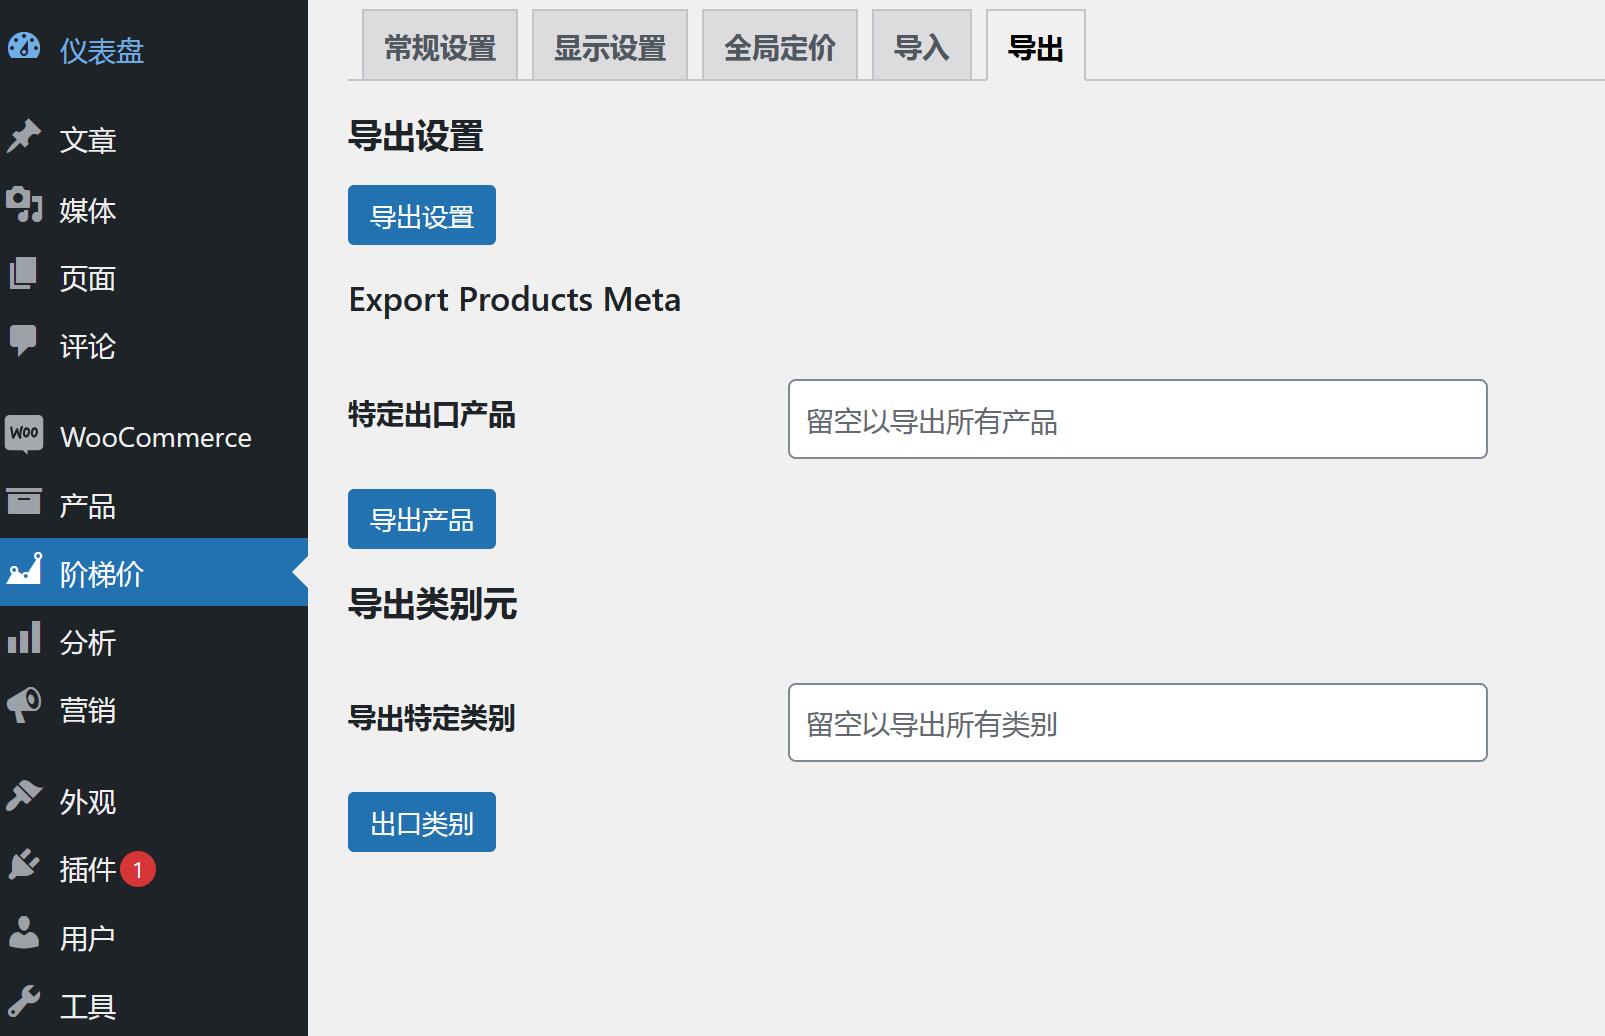Click the Woo logo icon
Screen dimensions: 1605x1036
tap(23, 434)
